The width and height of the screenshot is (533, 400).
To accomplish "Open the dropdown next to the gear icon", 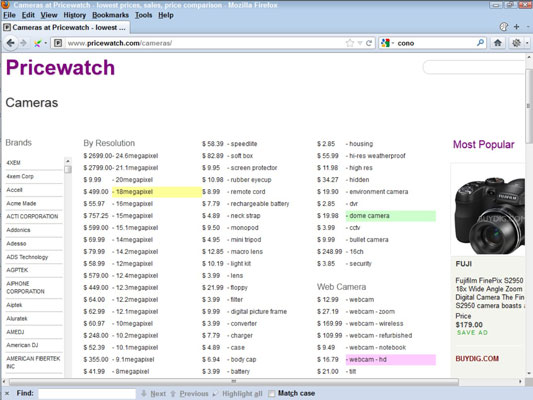I will tap(527, 43).
